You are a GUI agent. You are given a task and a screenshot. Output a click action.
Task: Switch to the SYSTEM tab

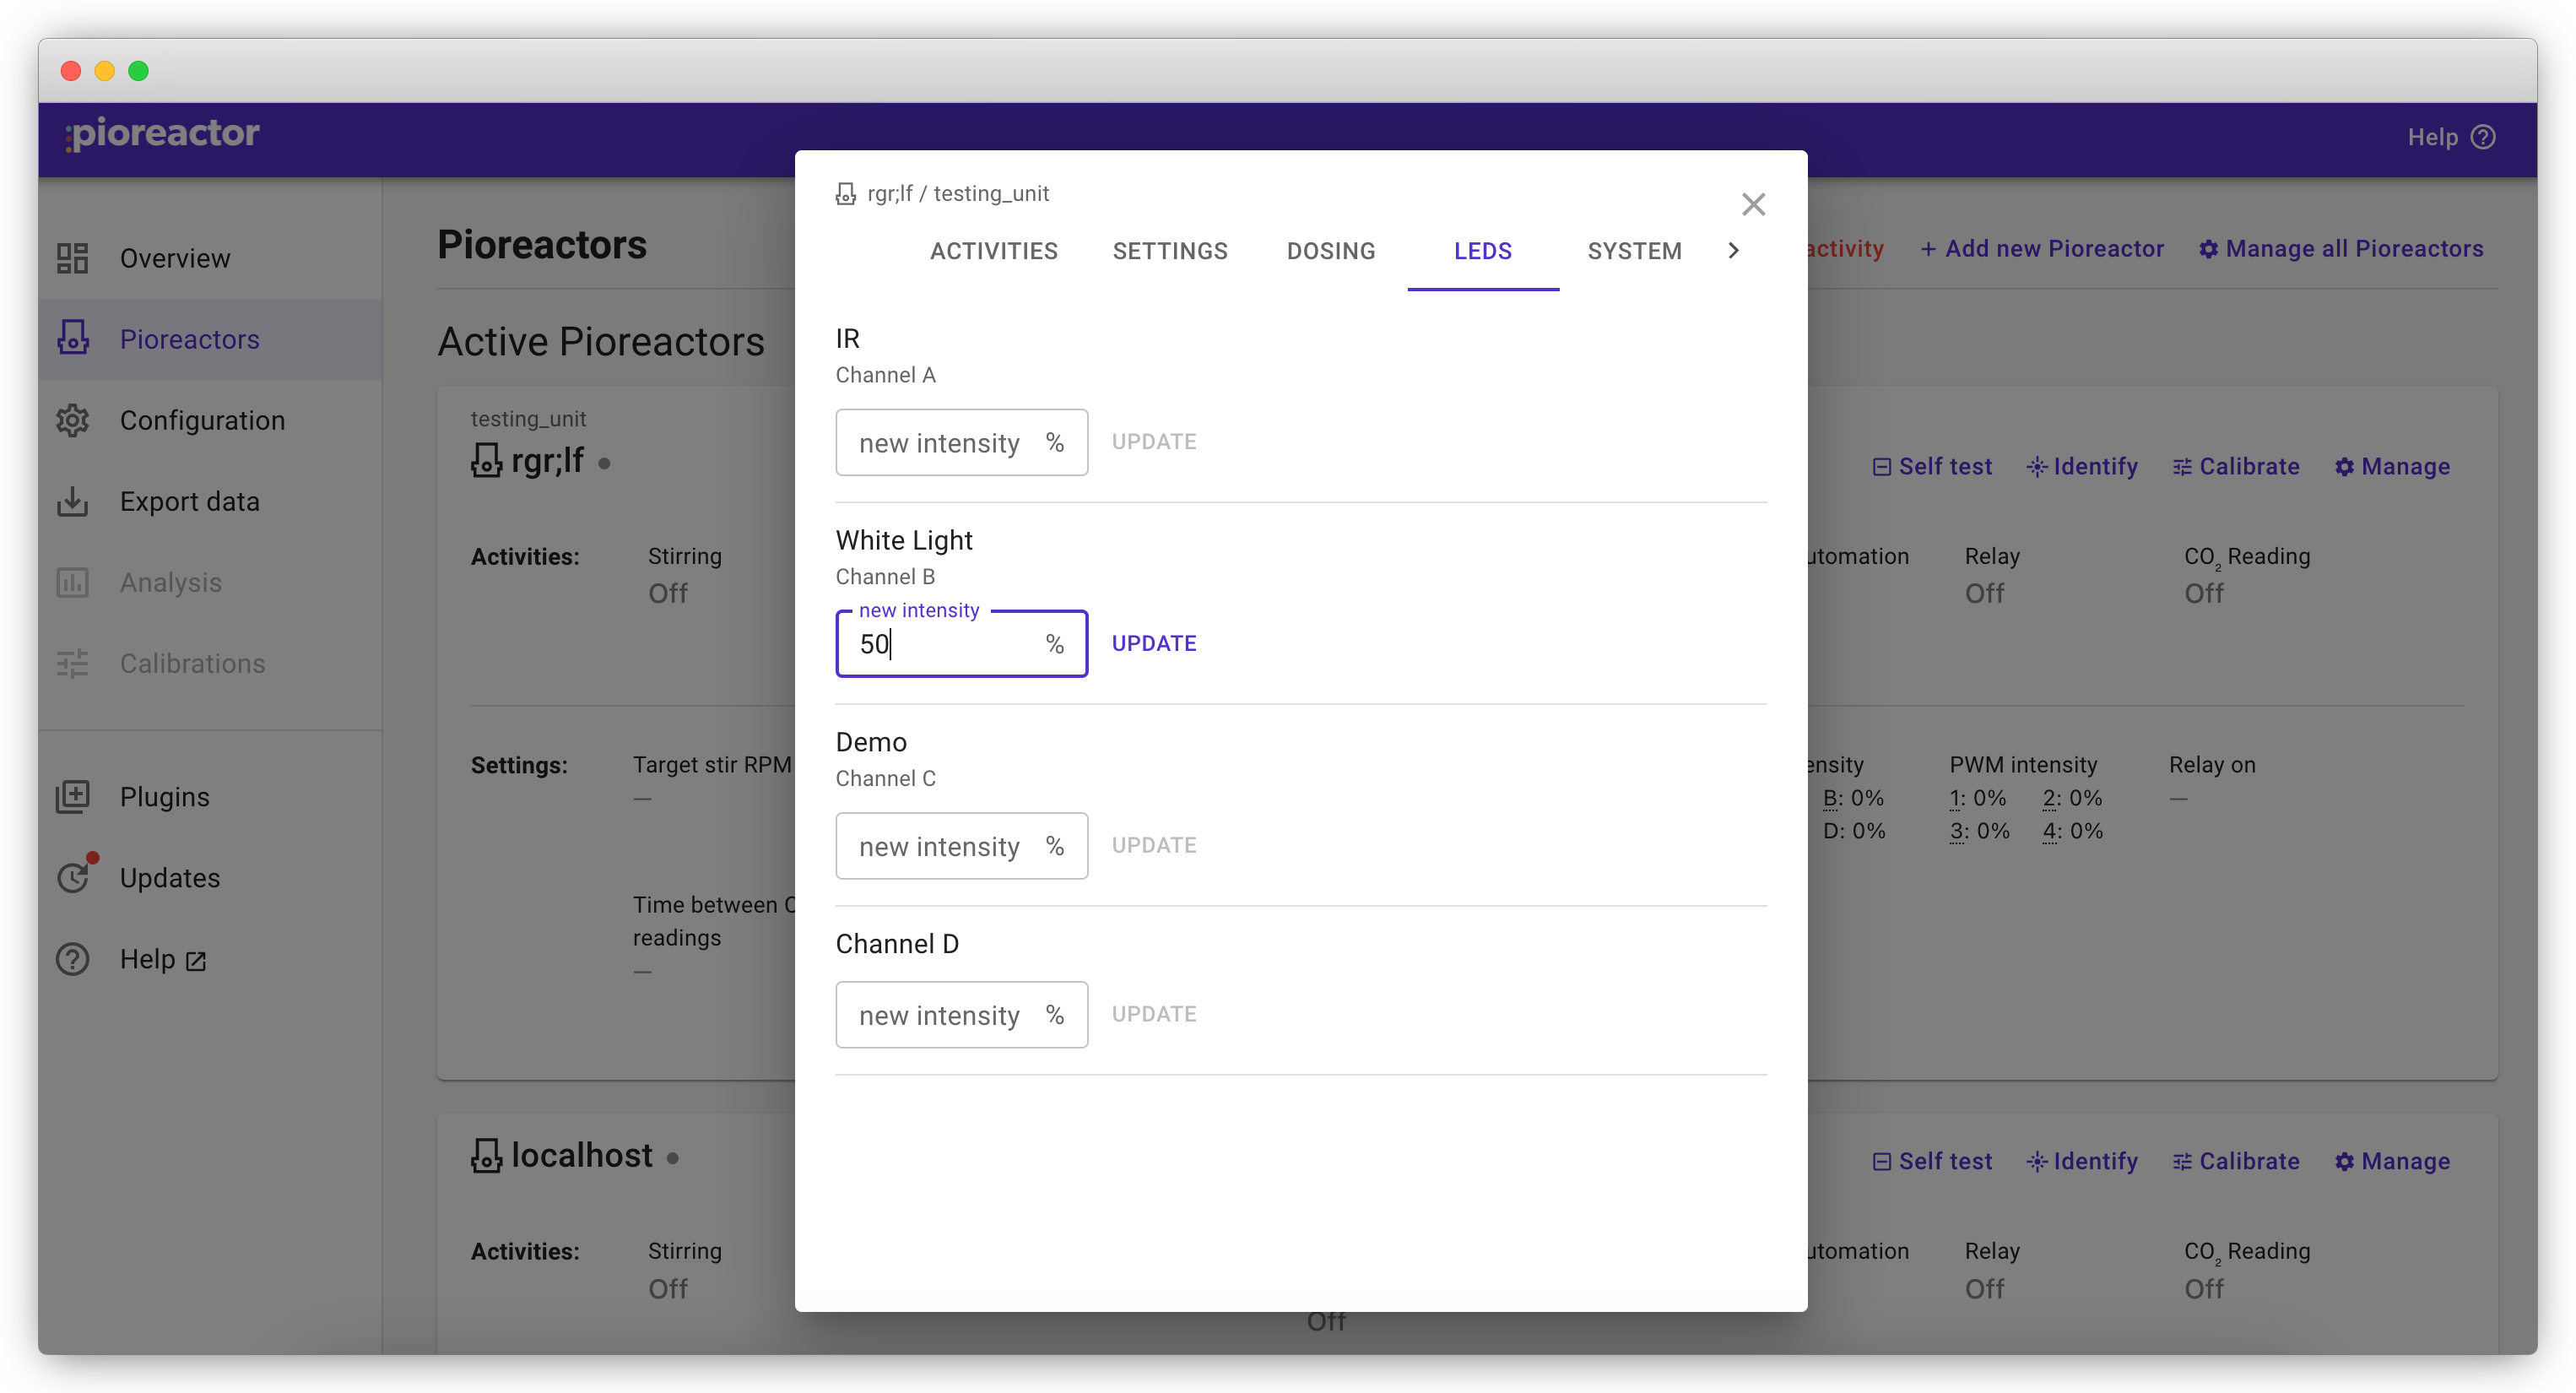pos(1632,251)
